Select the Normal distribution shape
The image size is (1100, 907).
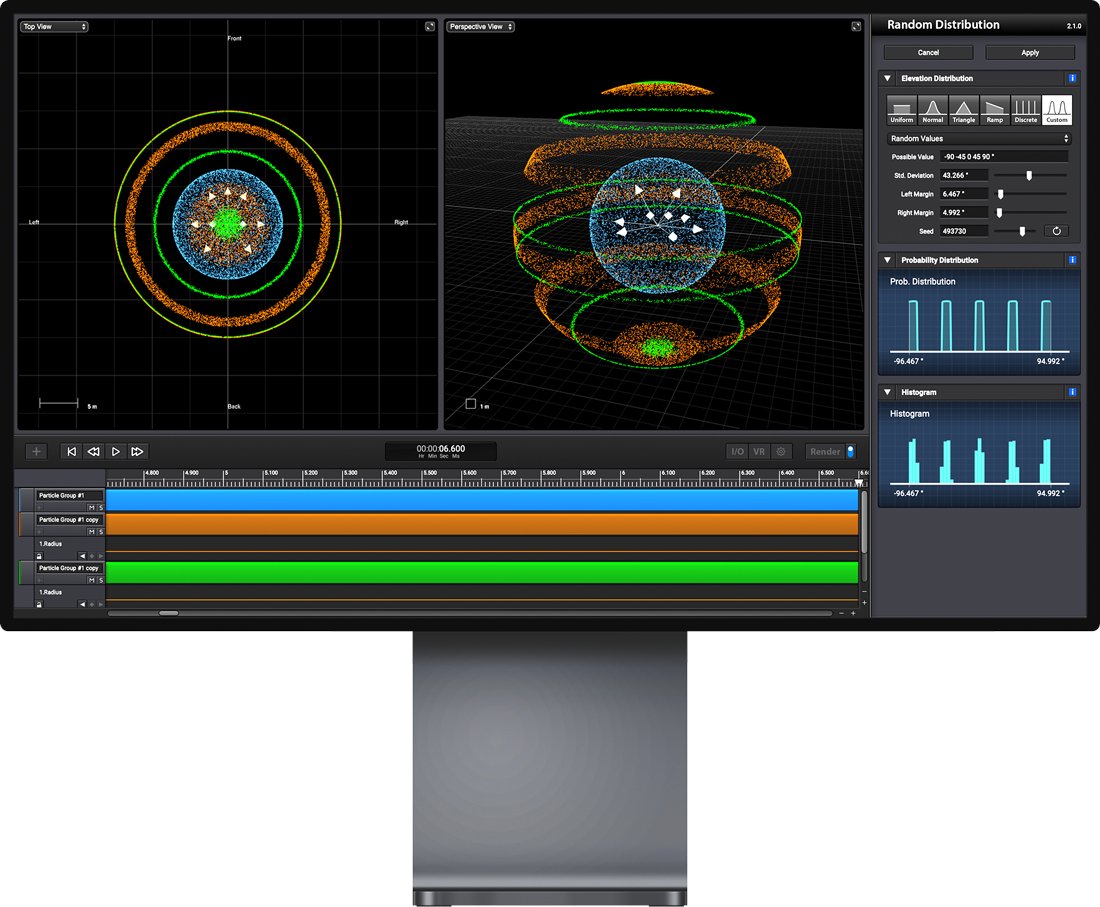(932, 110)
